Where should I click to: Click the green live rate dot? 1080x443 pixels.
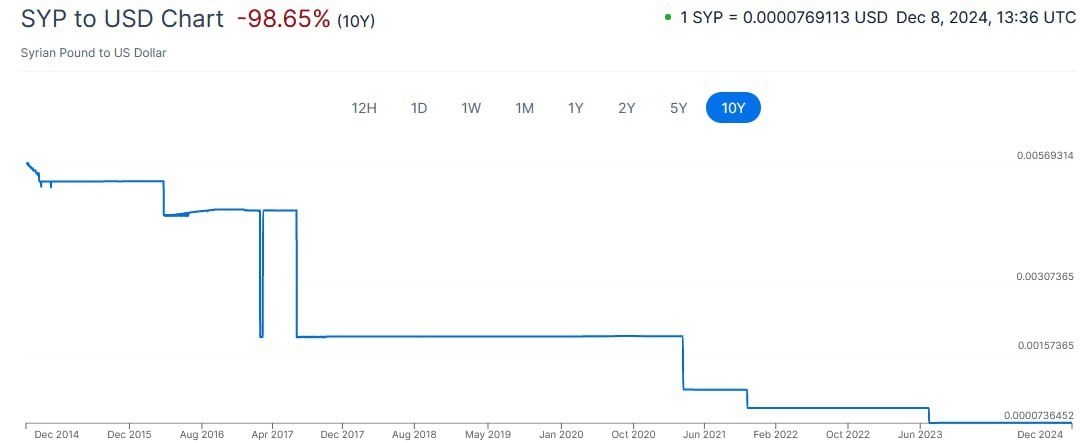667,18
